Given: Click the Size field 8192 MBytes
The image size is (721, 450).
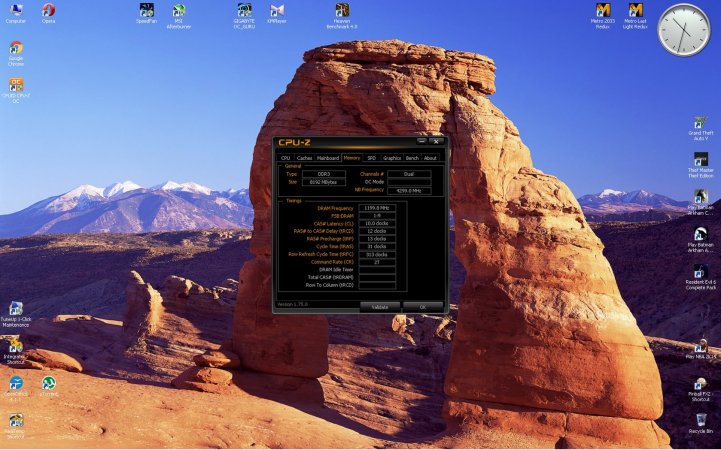Looking at the screenshot, I should (324, 182).
